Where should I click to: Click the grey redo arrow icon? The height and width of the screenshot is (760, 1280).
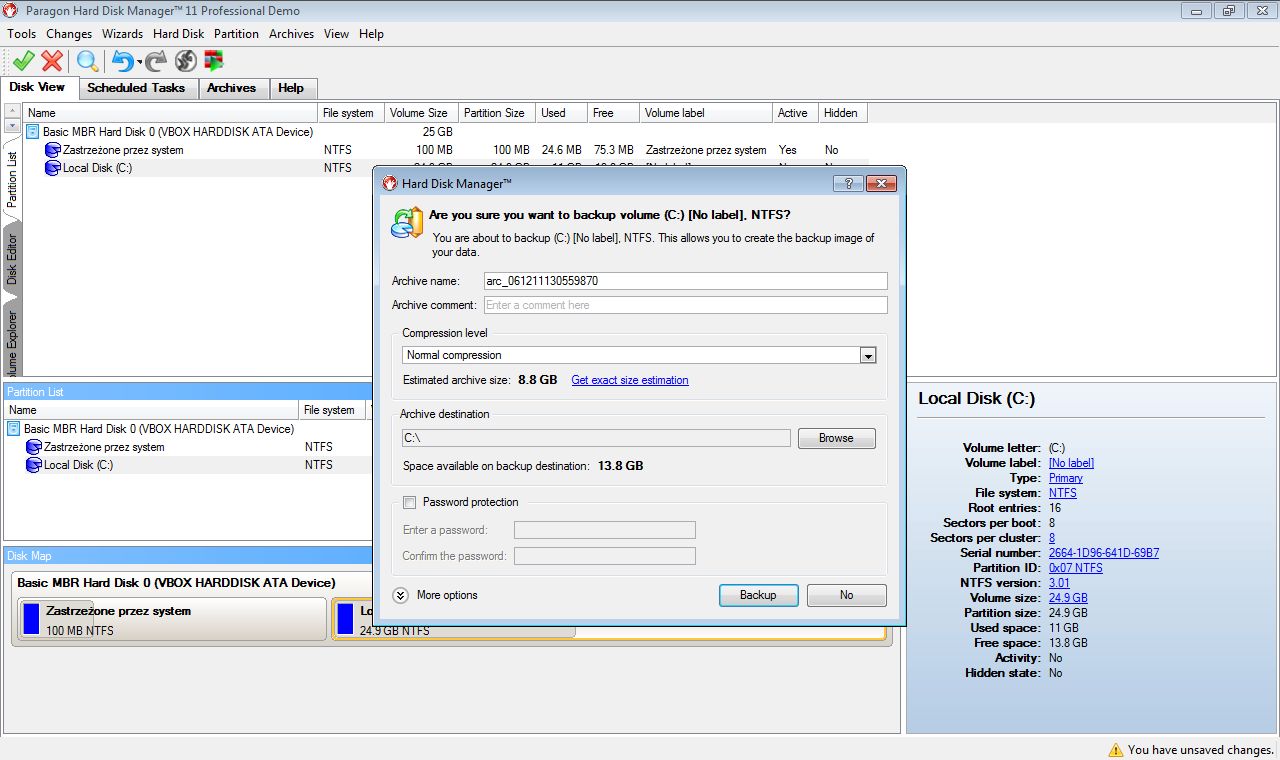click(156, 61)
